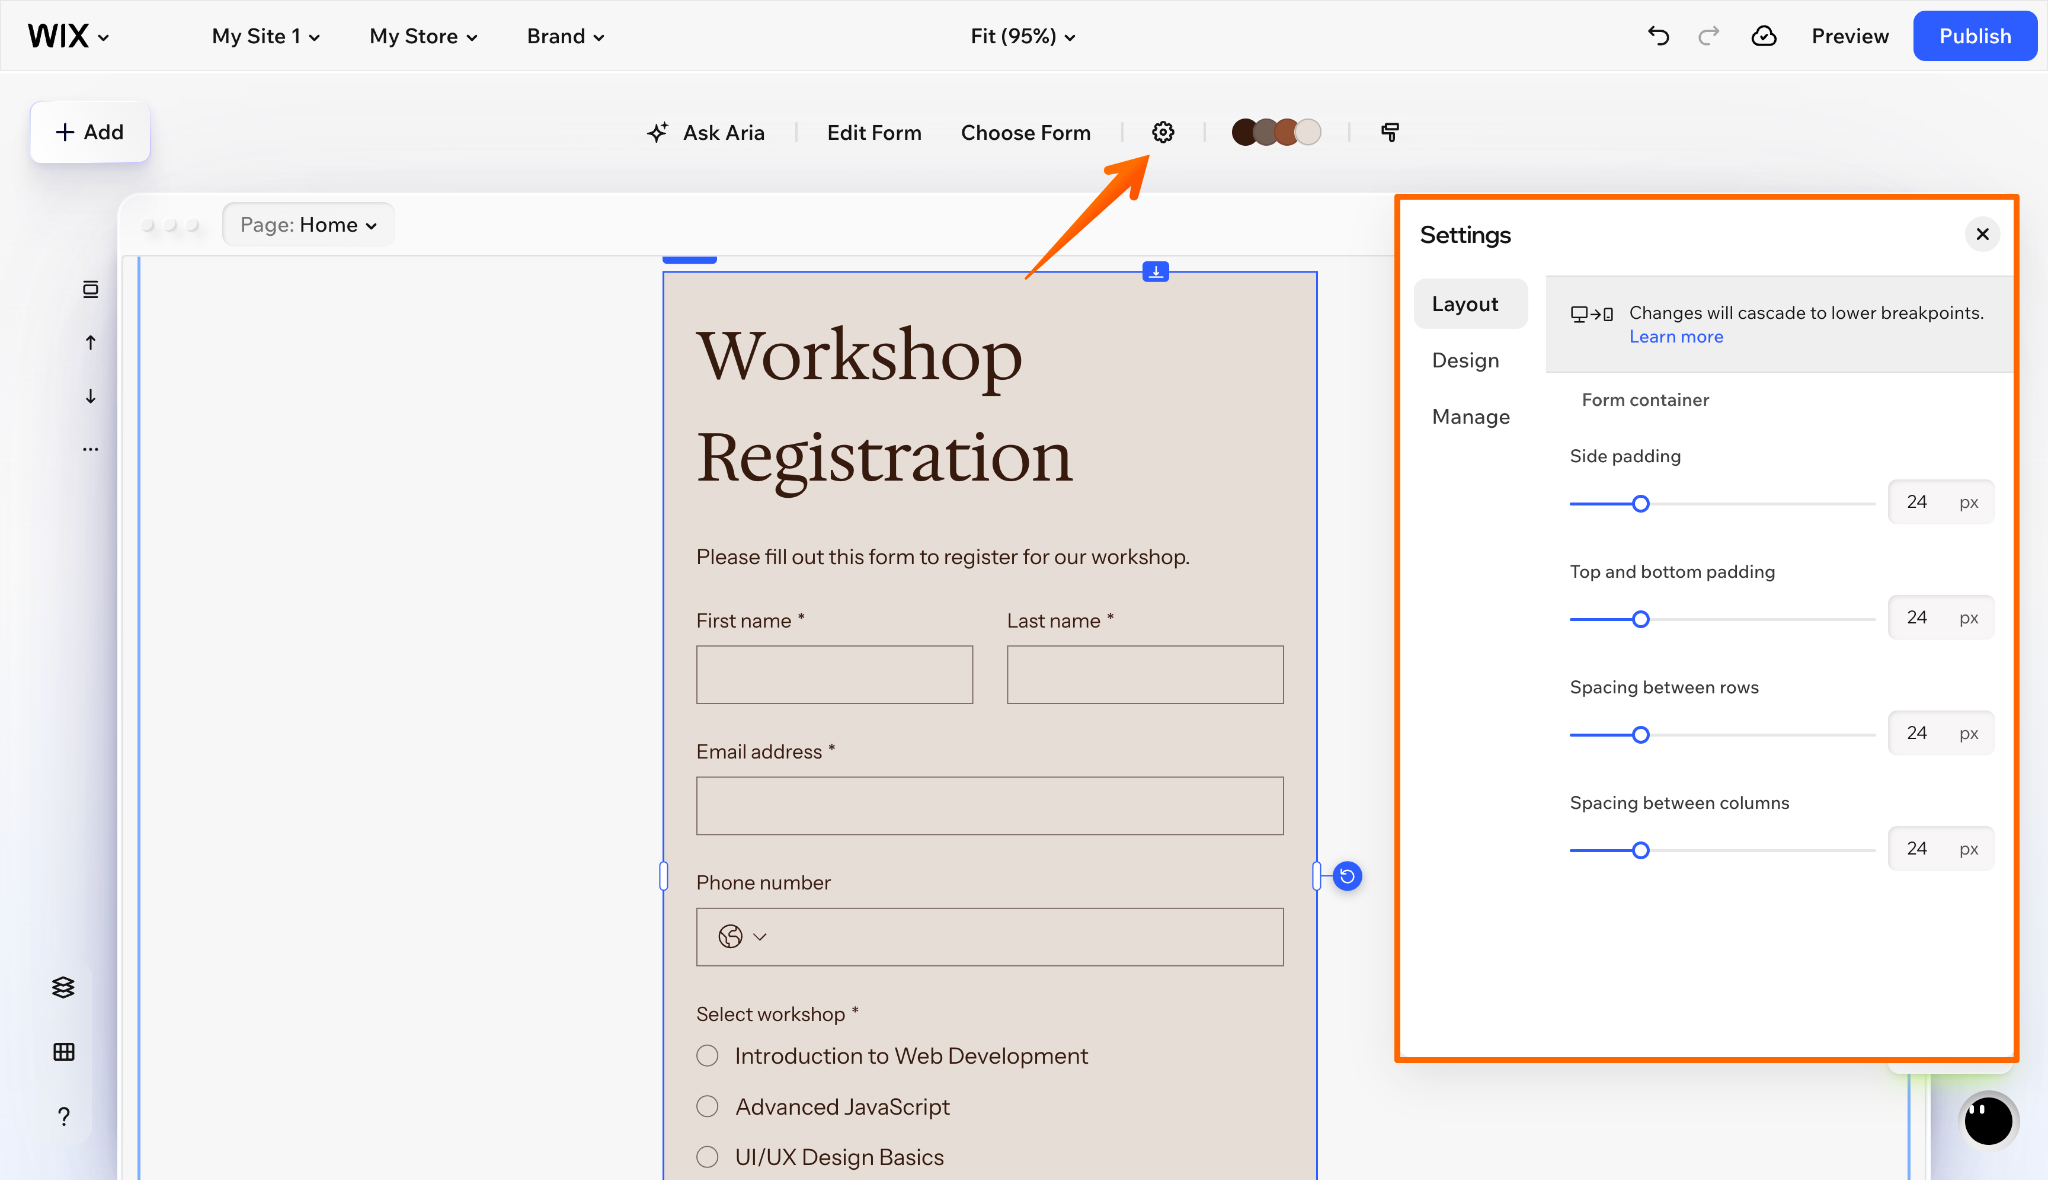
Task: Open the help question mark icon
Action: click(x=64, y=1116)
